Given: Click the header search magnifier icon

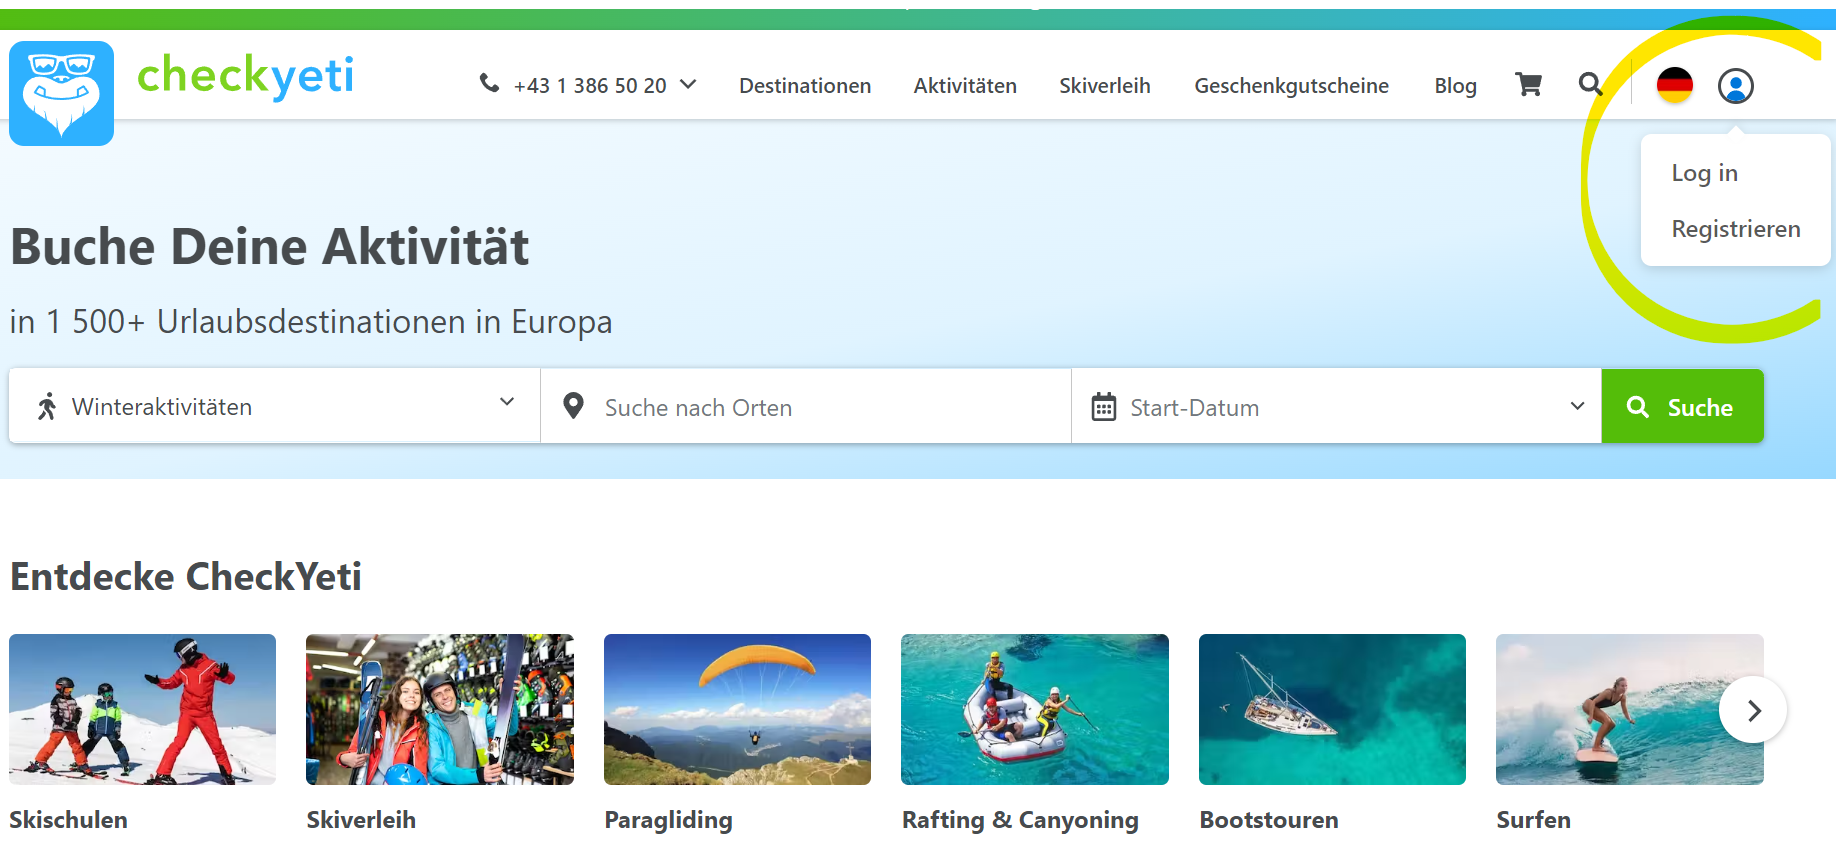Looking at the screenshot, I should point(1590,85).
